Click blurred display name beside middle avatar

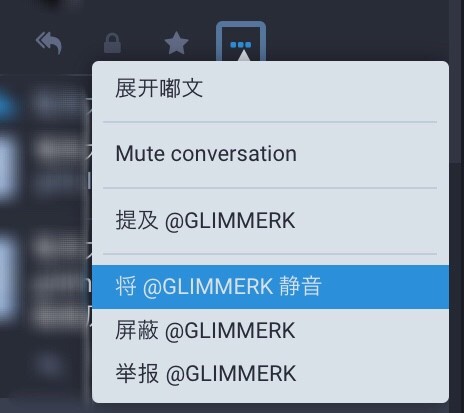pos(55,150)
